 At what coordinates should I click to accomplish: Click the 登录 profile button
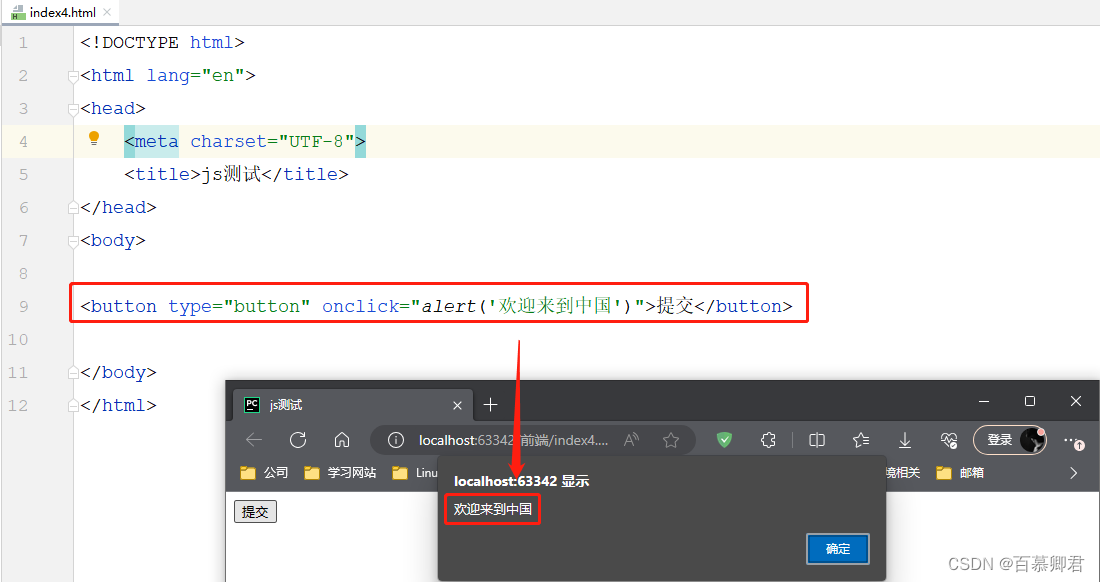[1010, 440]
